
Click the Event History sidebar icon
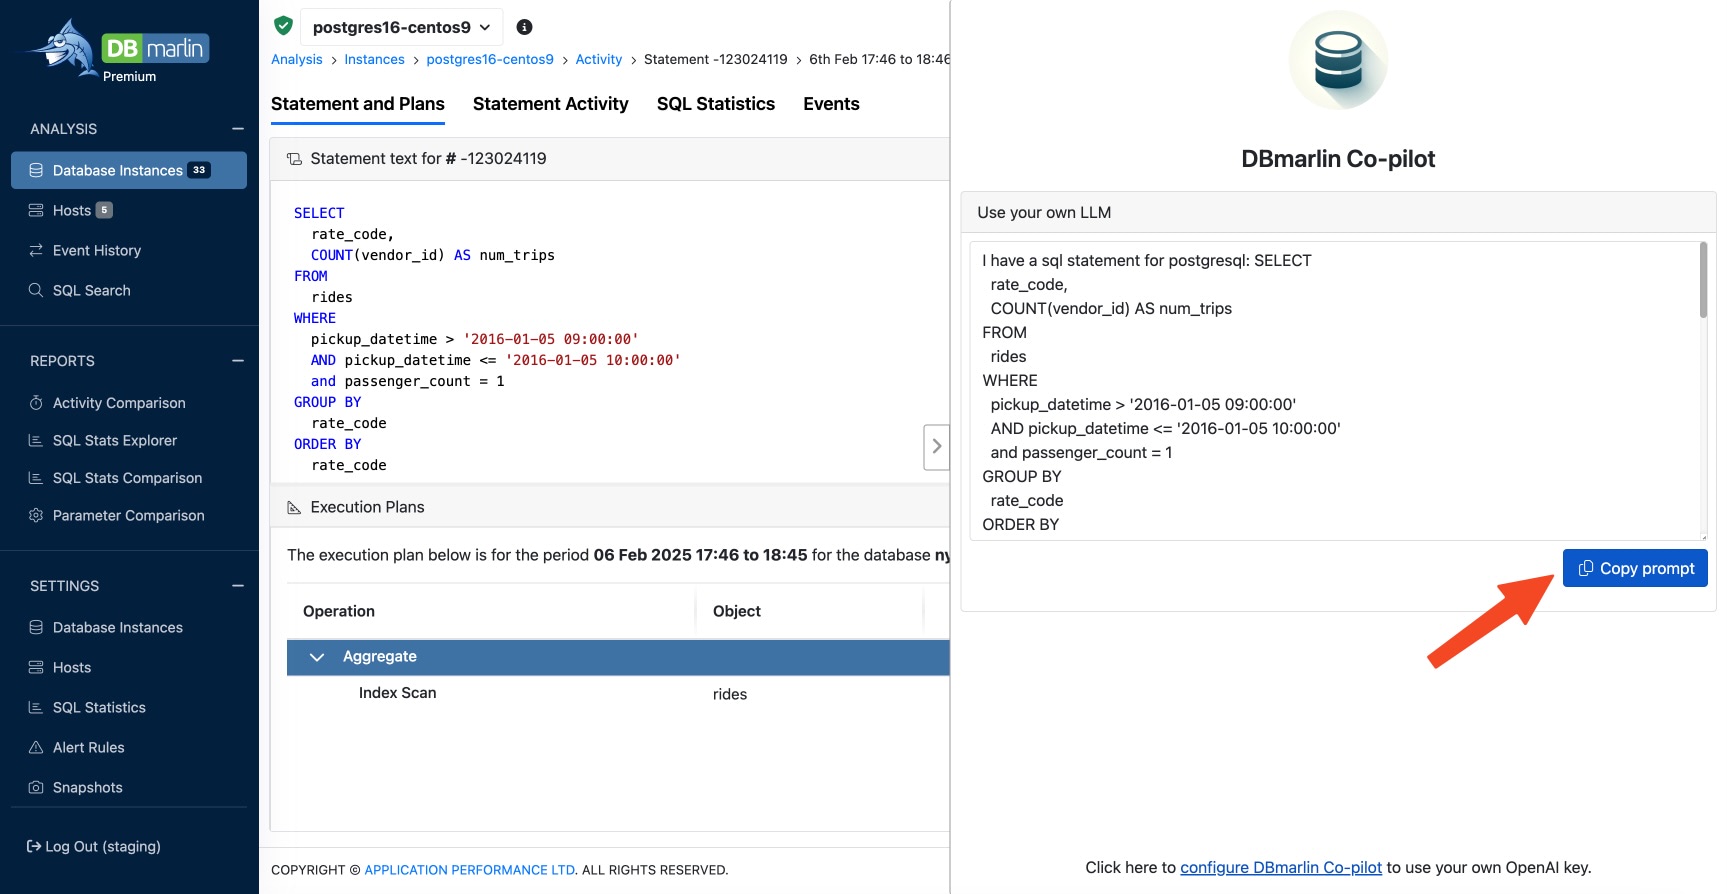[36, 250]
